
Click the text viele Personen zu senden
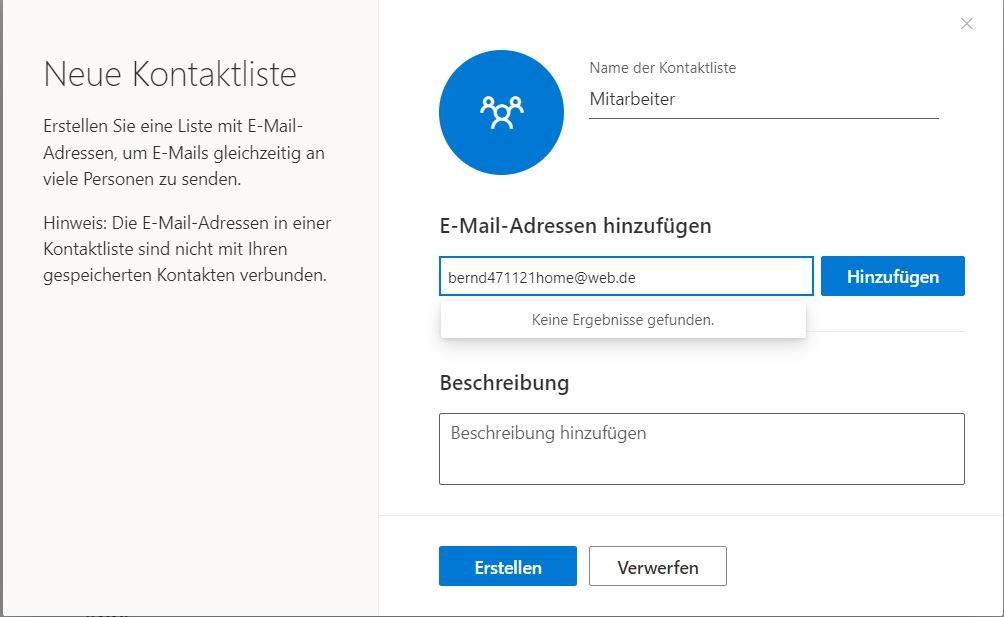(x=143, y=180)
